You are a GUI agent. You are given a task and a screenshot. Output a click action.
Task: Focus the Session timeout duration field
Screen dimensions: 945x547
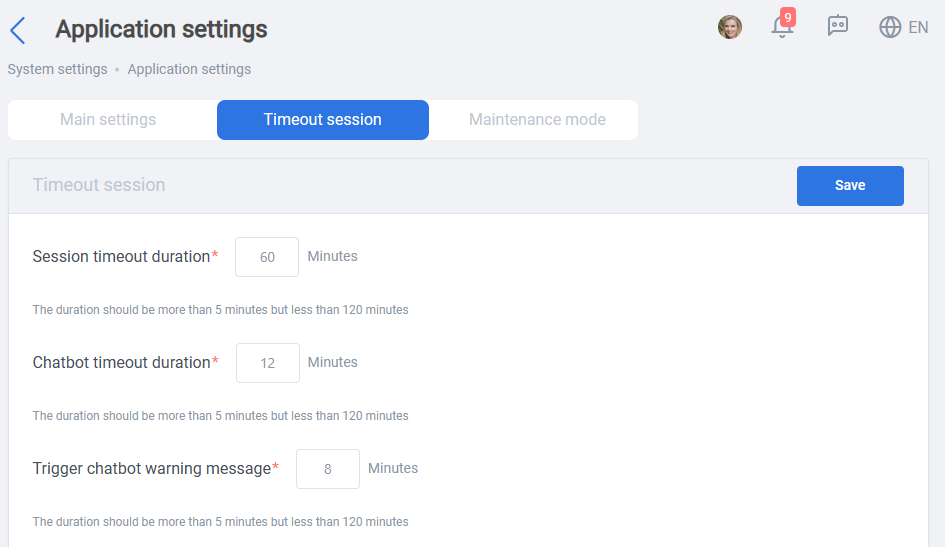click(x=267, y=257)
